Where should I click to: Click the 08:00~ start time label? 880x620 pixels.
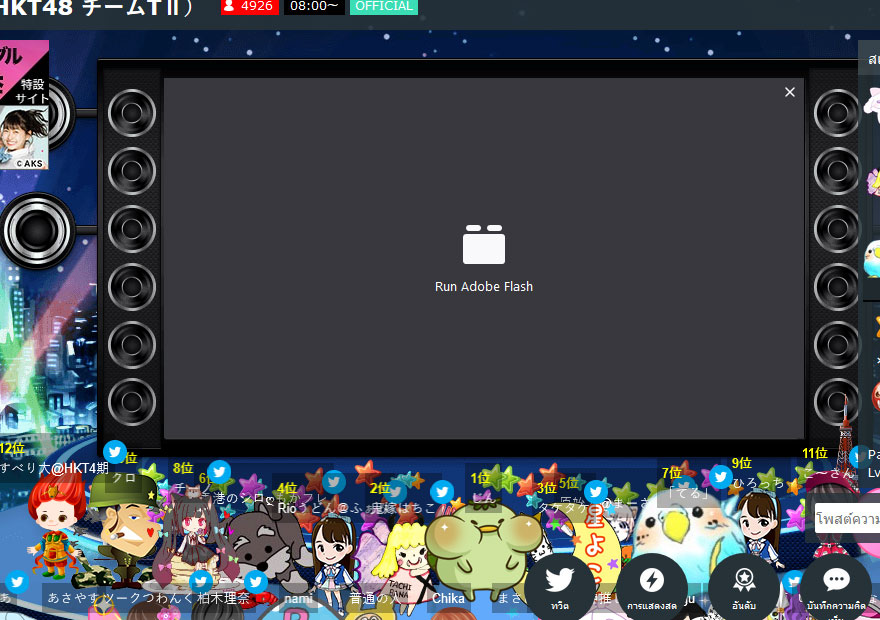pyautogui.click(x=314, y=6)
